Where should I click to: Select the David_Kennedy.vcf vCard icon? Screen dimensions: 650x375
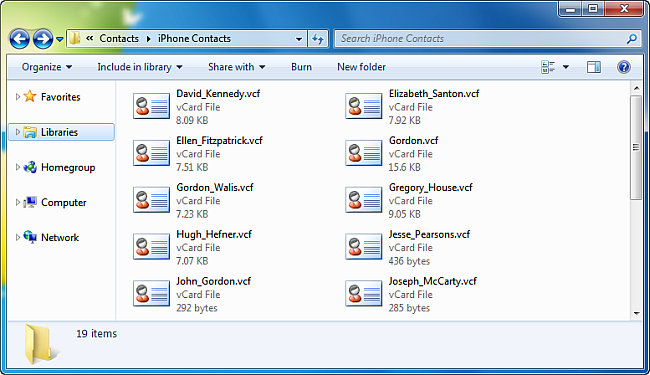(x=151, y=106)
